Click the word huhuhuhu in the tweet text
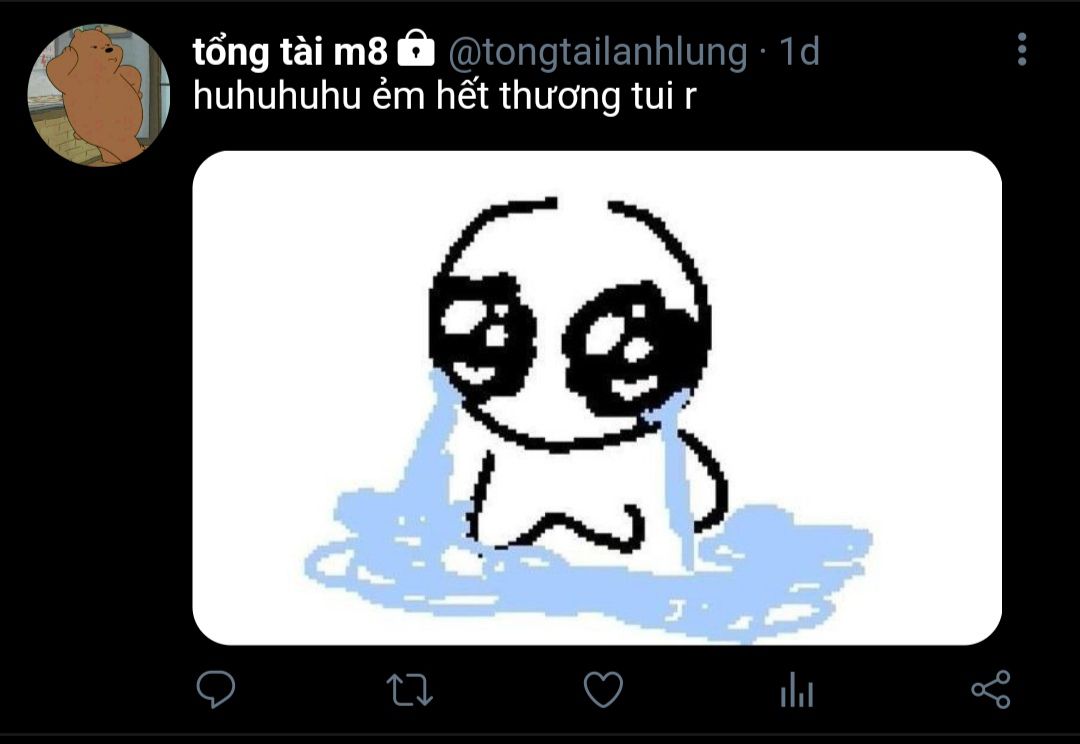Screen dimensions: 1080x744 277,95
